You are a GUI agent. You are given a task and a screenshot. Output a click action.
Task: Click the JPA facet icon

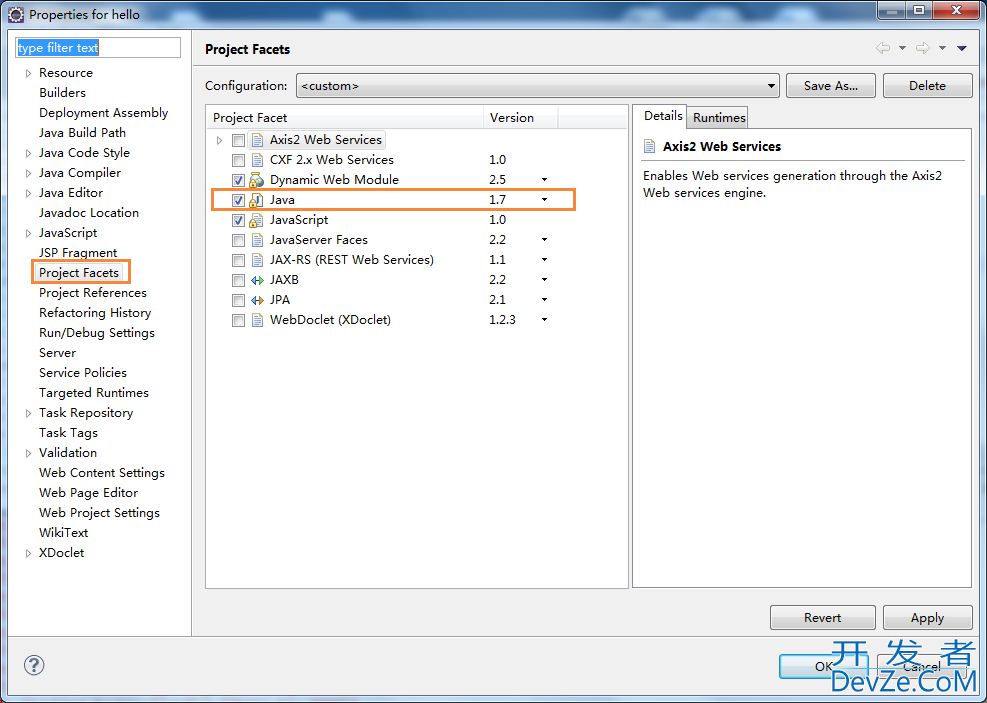click(x=257, y=300)
